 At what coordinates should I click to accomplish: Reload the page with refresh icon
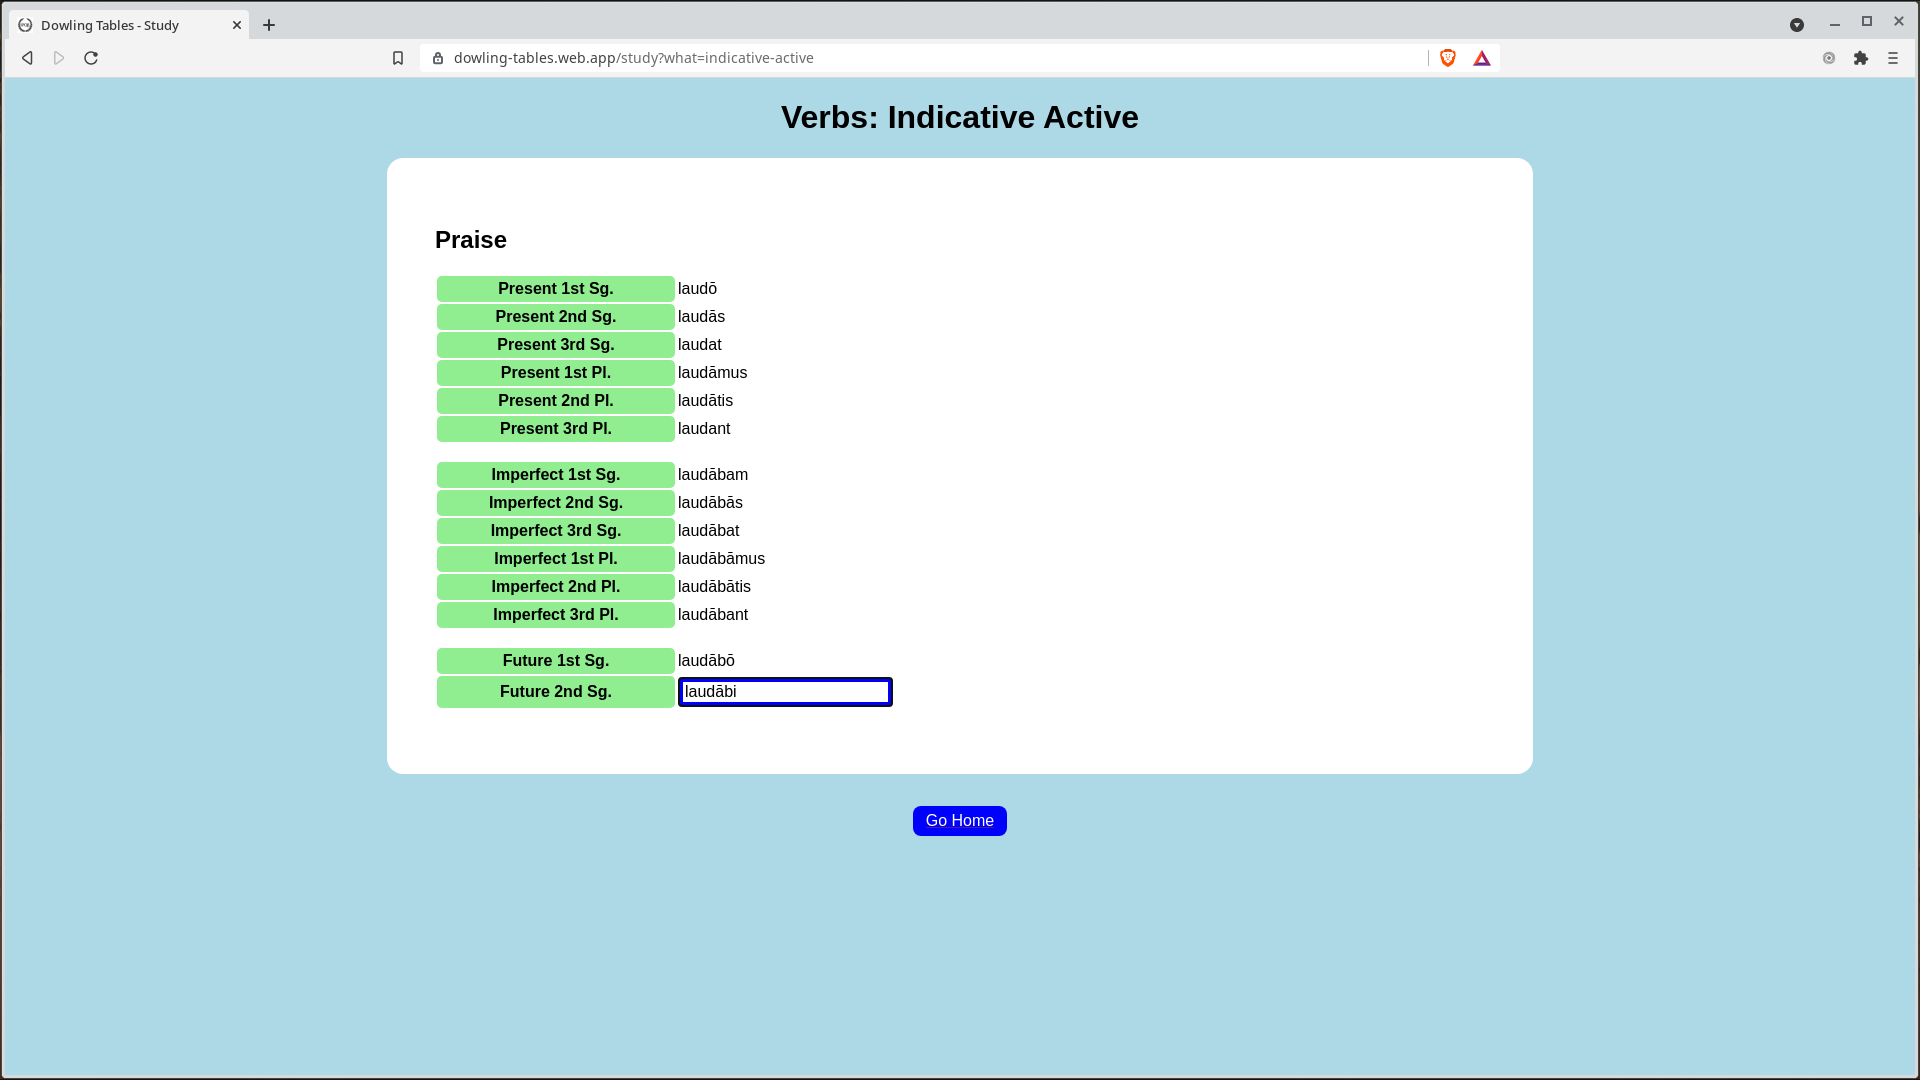pos(91,58)
